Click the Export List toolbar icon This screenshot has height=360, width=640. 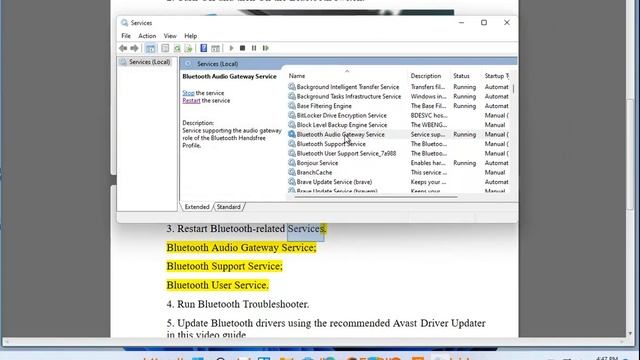pos(188,48)
